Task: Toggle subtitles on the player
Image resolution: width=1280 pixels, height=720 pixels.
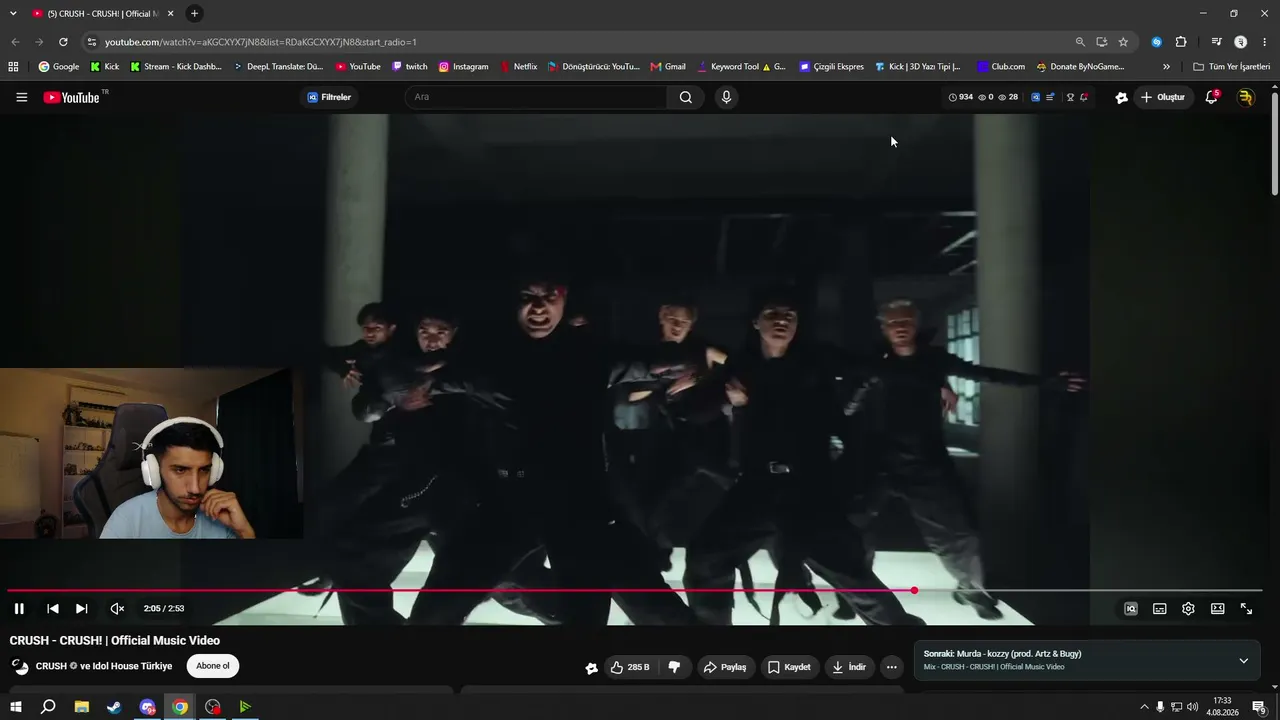Action: pos(1159,608)
